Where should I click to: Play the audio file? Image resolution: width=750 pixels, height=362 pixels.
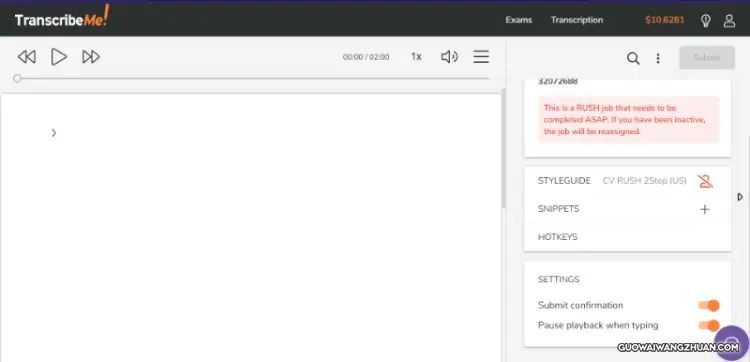(x=59, y=57)
